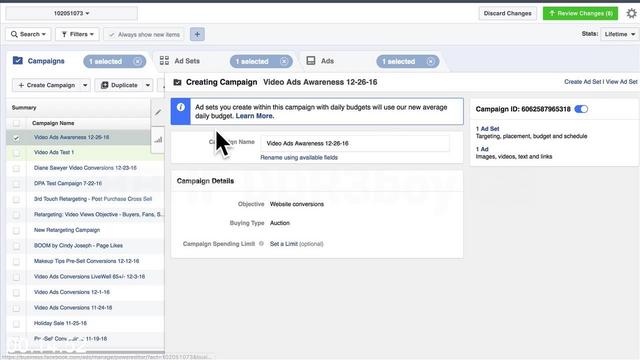
Task: Click the View Ad Set link
Action: (622, 82)
